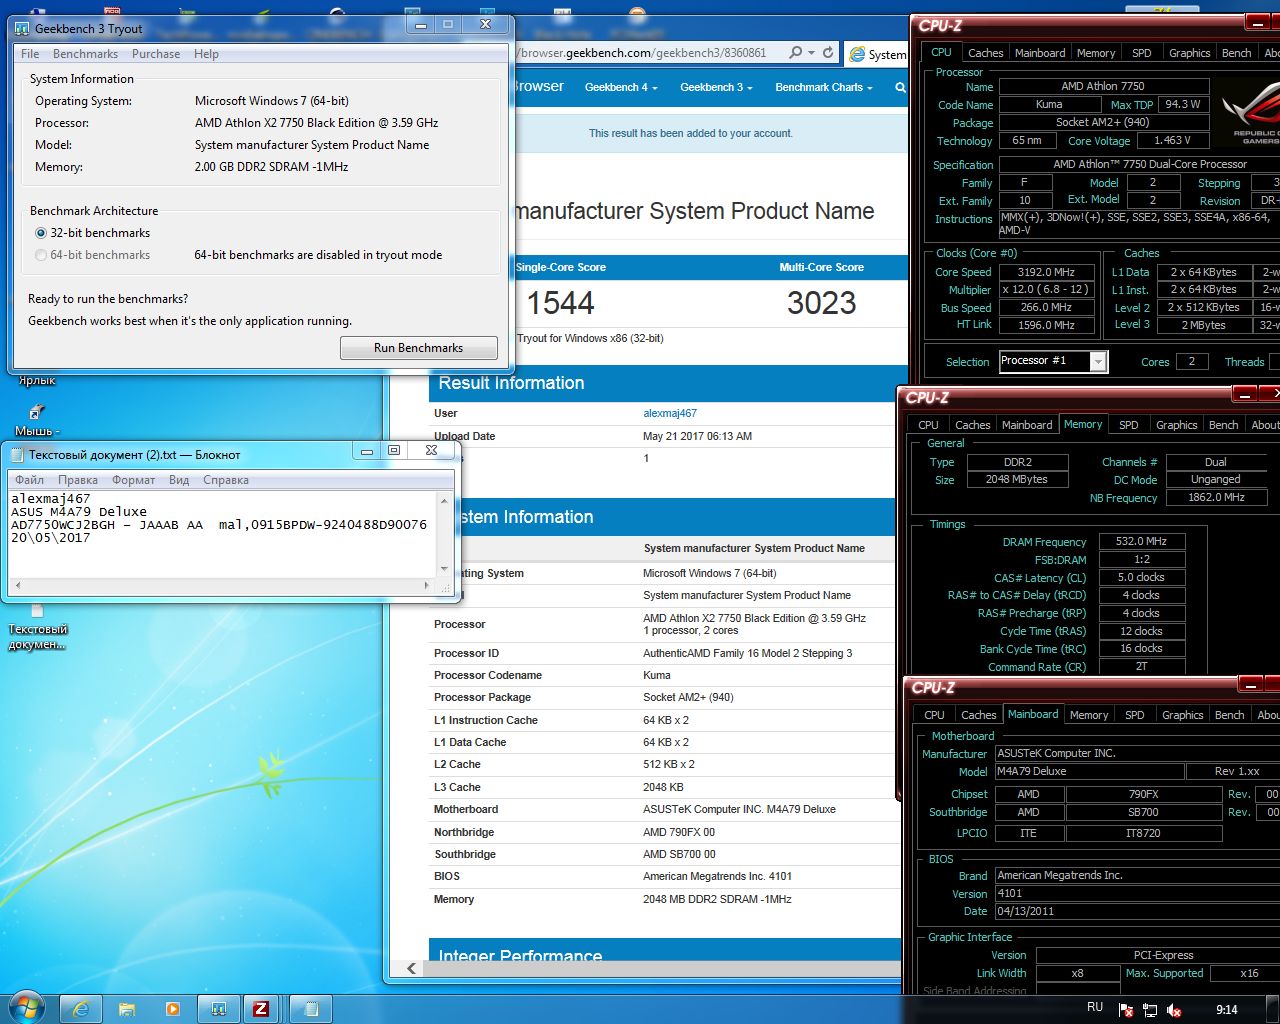The height and width of the screenshot is (1024, 1280).
Task: Click the Notepad horizontal scrollbar right arrow
Action: click(428, 585)
